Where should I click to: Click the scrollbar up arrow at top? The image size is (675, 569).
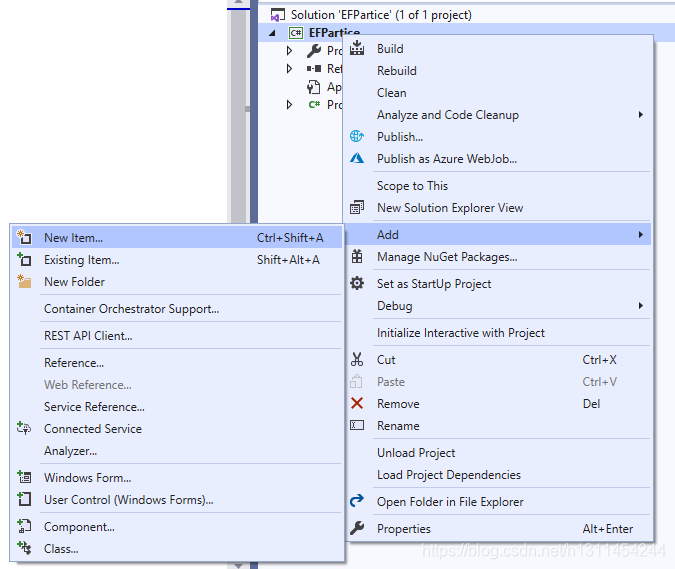[x=238, y=2]
